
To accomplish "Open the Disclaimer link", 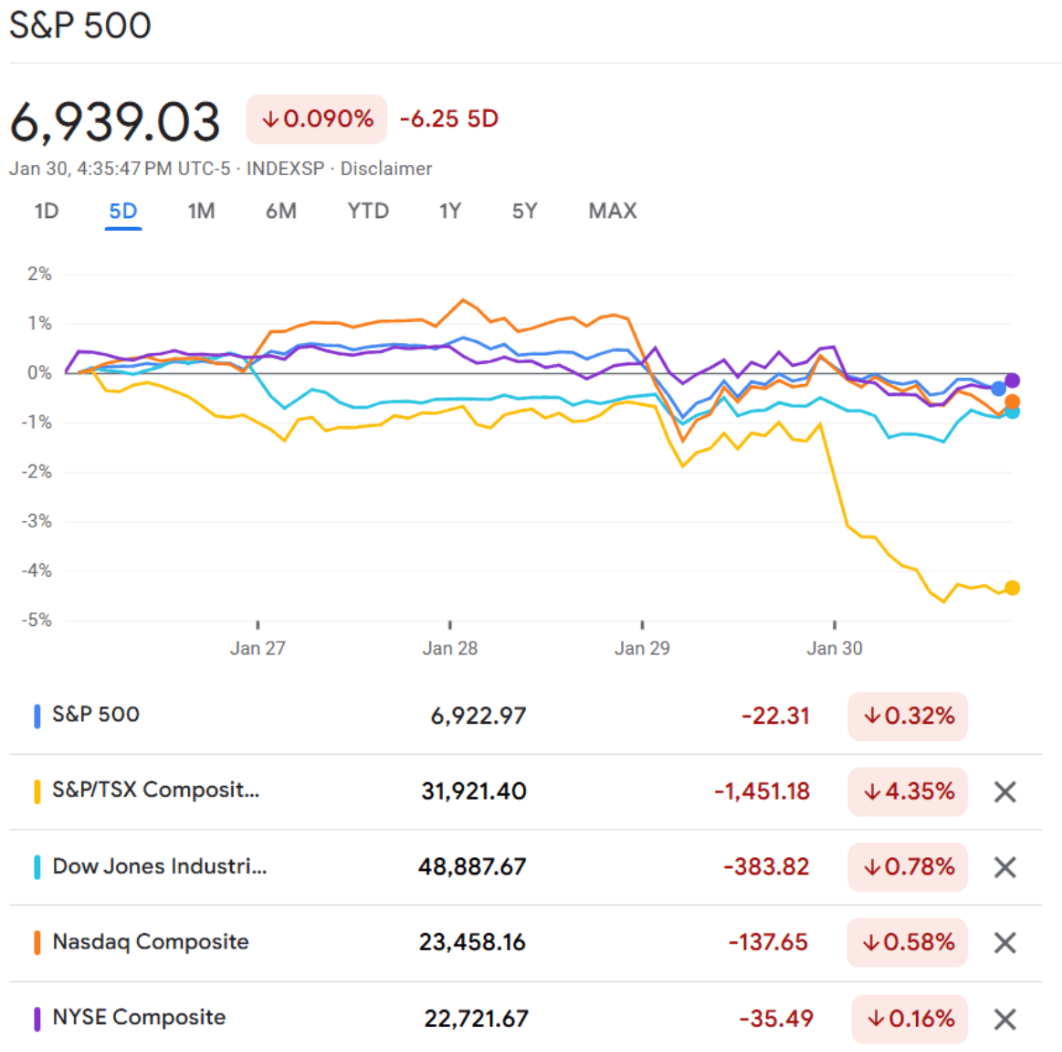I will coord(386,169).
